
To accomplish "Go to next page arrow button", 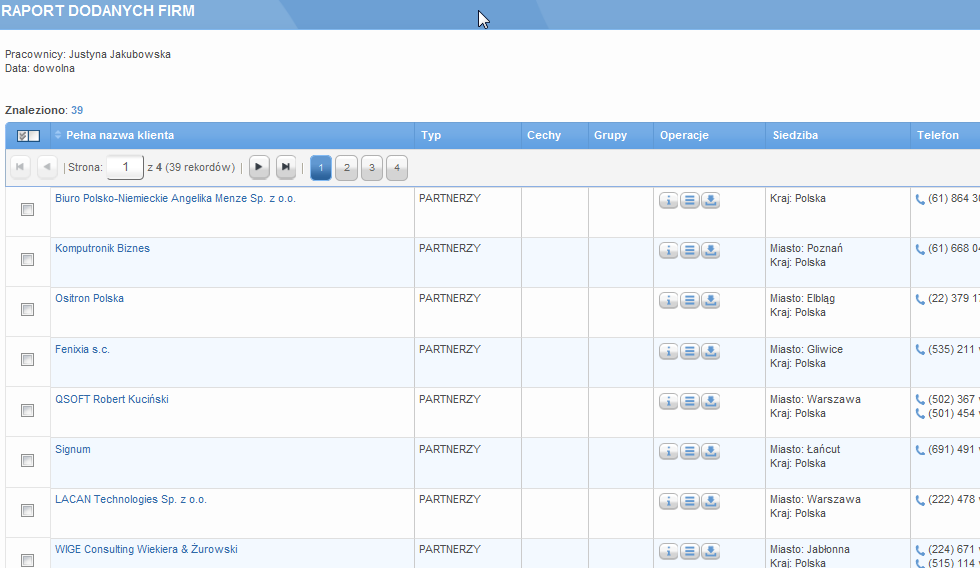I will pyautogui.click(x=259, y=167).
